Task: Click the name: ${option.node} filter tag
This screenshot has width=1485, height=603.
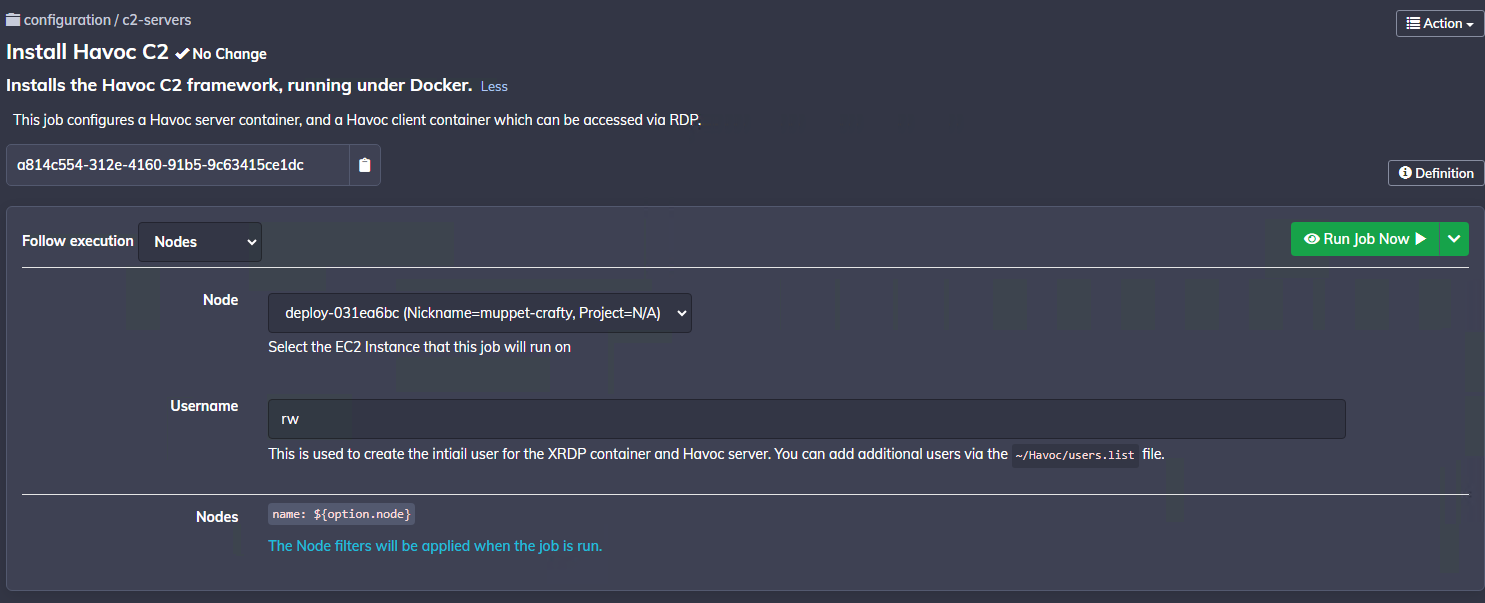Action: pyautogui.click(x=342, y=514)
